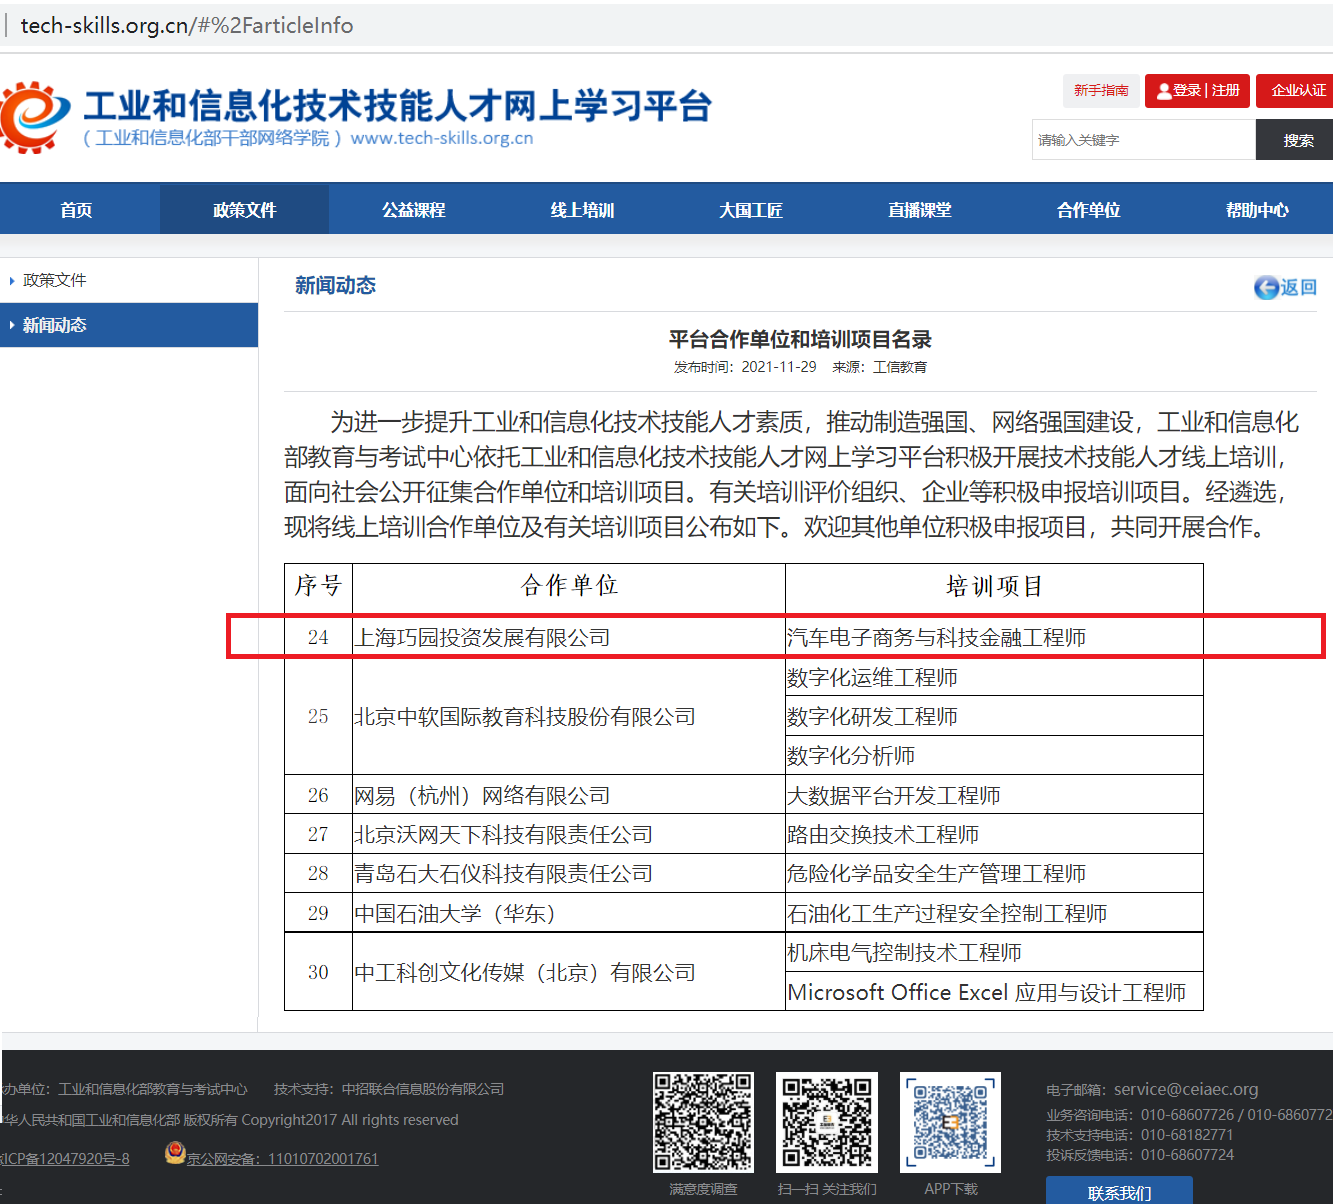The height and width of the screenshot is (1204, 1333).
Task: Click the 满意度调查 QR code
Action: tap(703, 1122)
